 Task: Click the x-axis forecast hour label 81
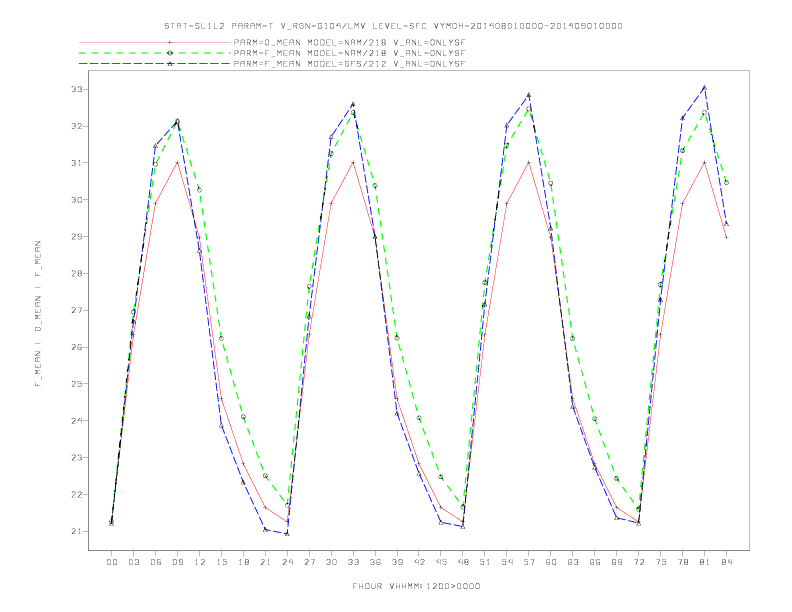pyautogui.click(x=705, y=562)
